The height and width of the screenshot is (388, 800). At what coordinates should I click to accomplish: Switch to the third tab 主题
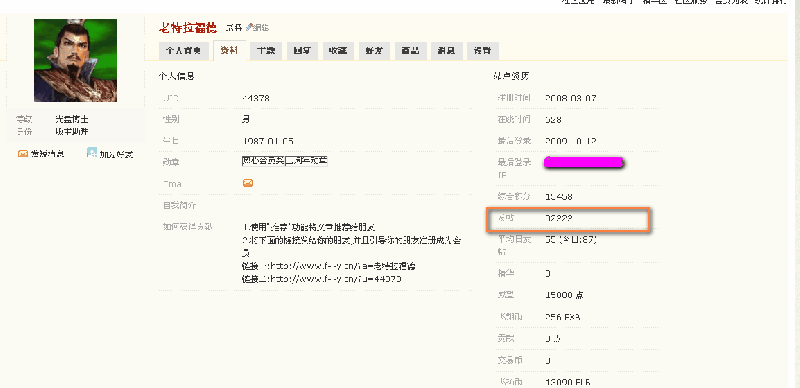coord(266,51)
